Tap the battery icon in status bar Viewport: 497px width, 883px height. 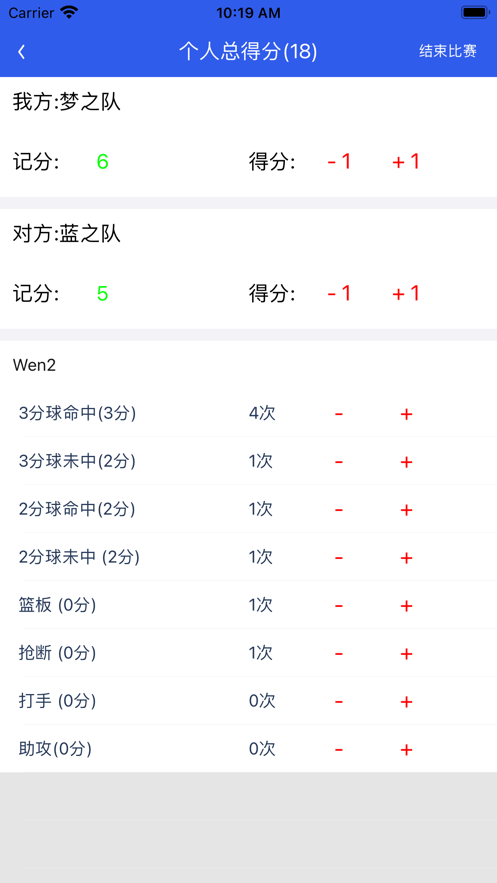point(475,12)
